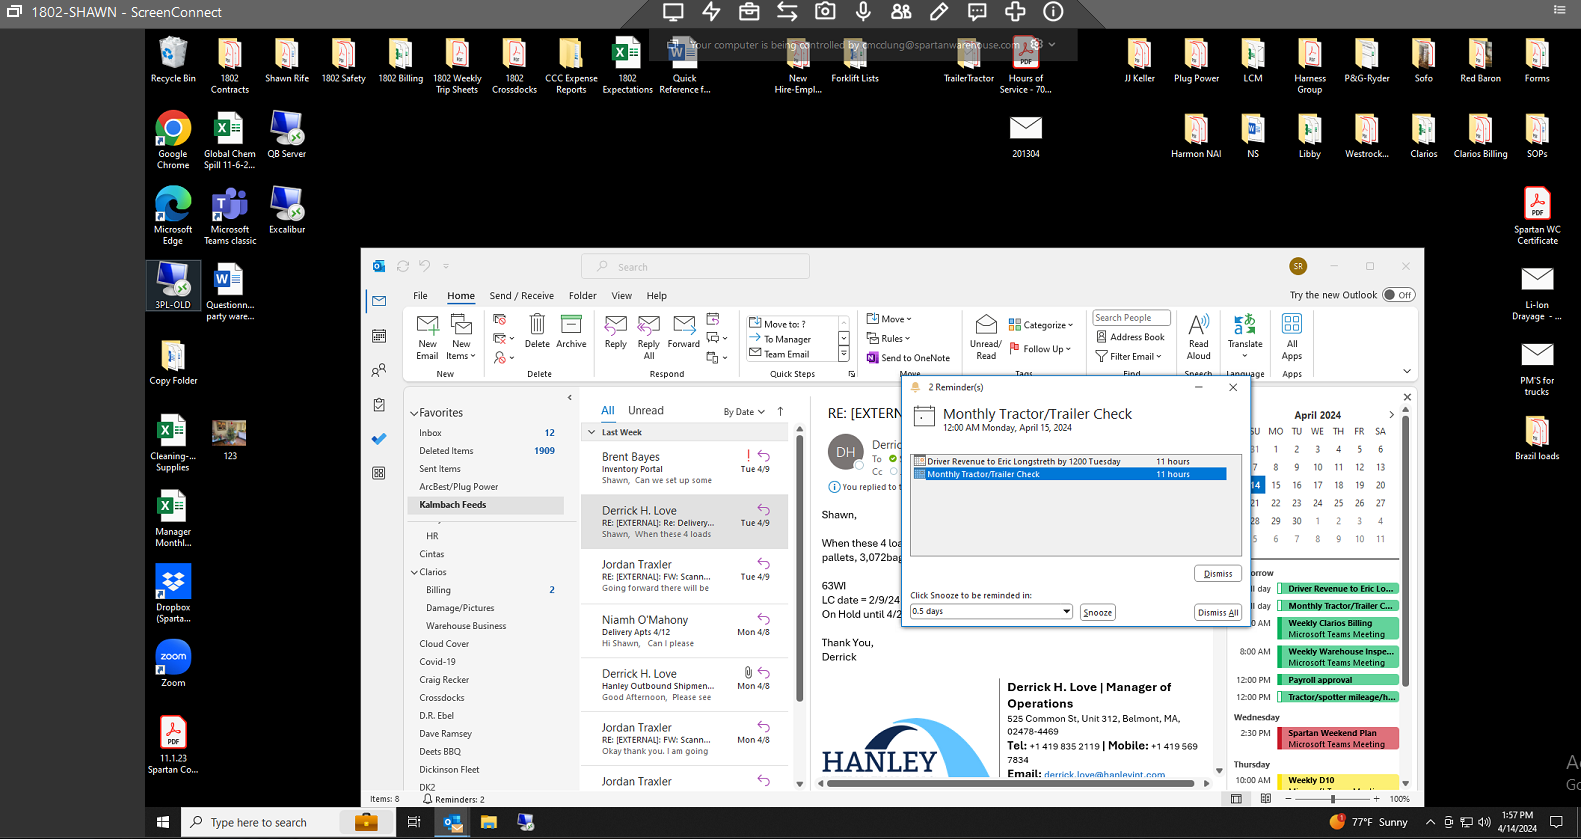The width and height of the screenshot is (1581, 839).
Task: Click the ScreenConnect information icon
Action: point(1053,12)
